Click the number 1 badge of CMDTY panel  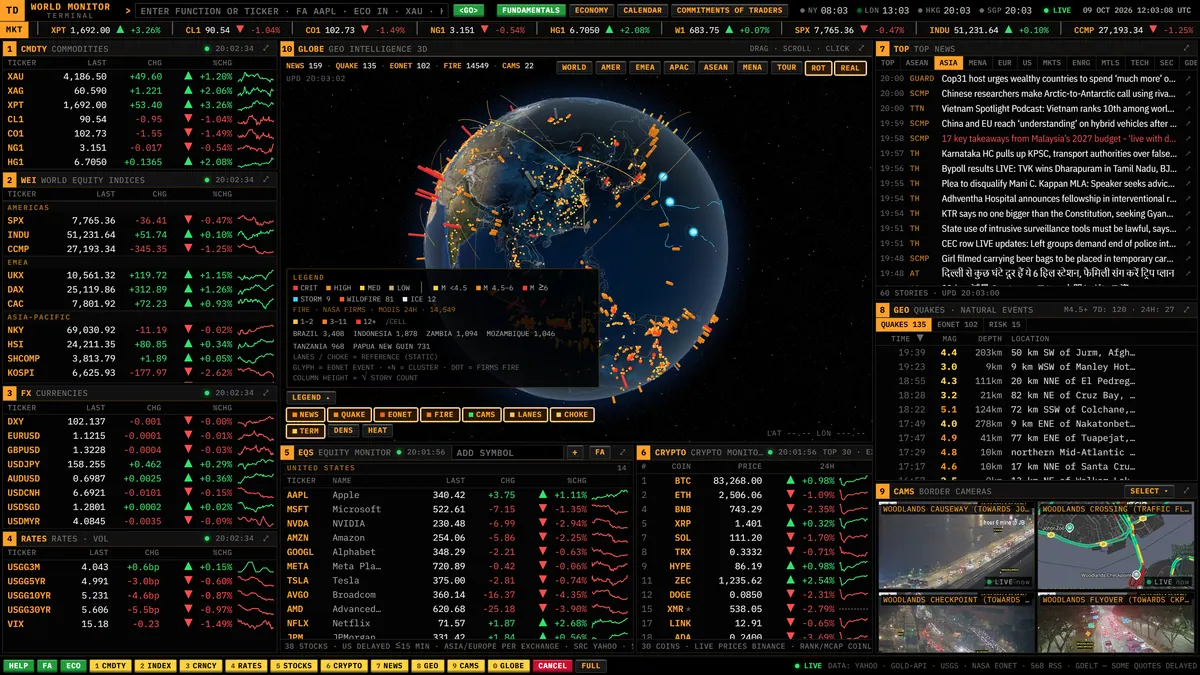coord(10,48)
